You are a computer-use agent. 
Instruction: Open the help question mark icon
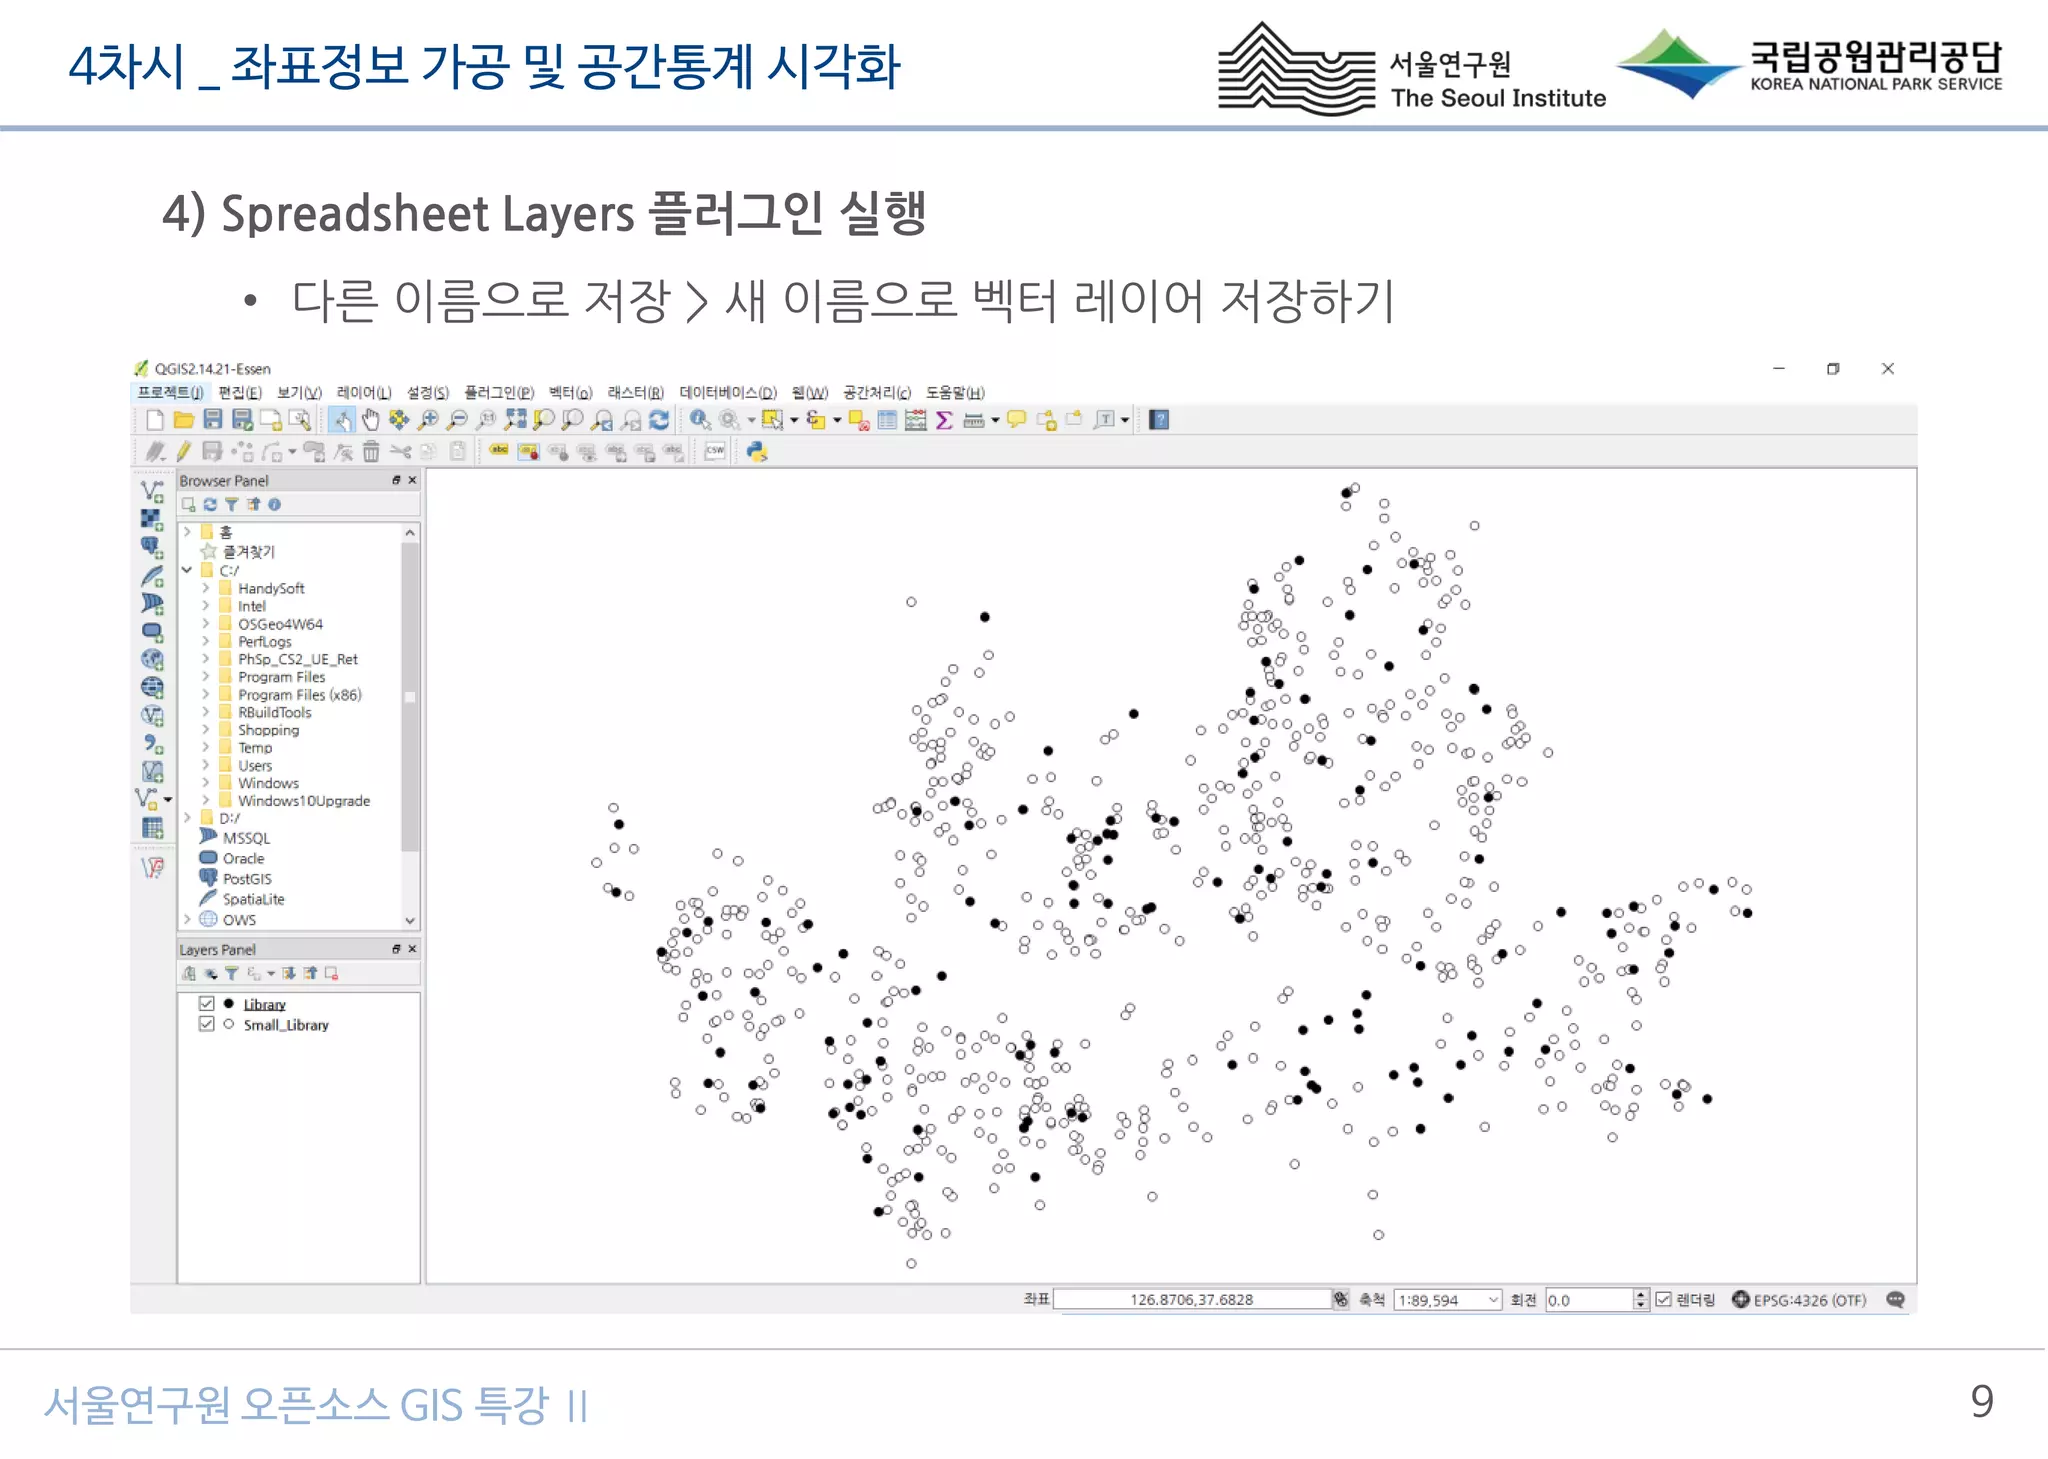coord(1159,420)
